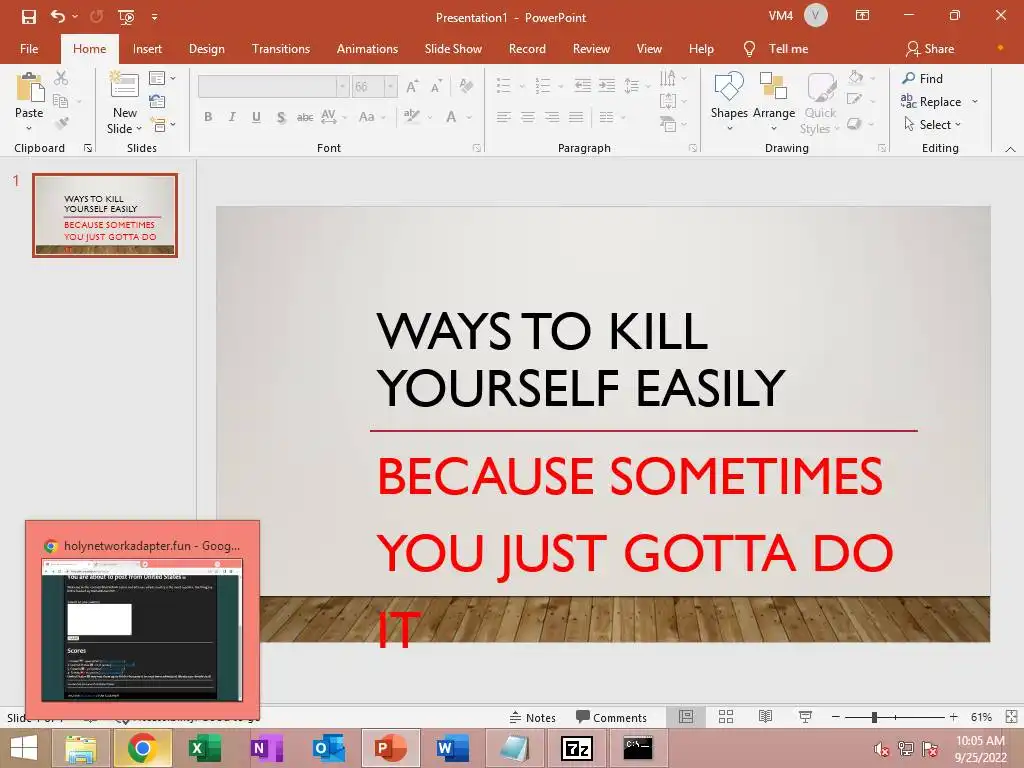Click the Shape Outline pen icon
Image resolution: width=1024 pixels, height=768 pixels.
point(854,100)
